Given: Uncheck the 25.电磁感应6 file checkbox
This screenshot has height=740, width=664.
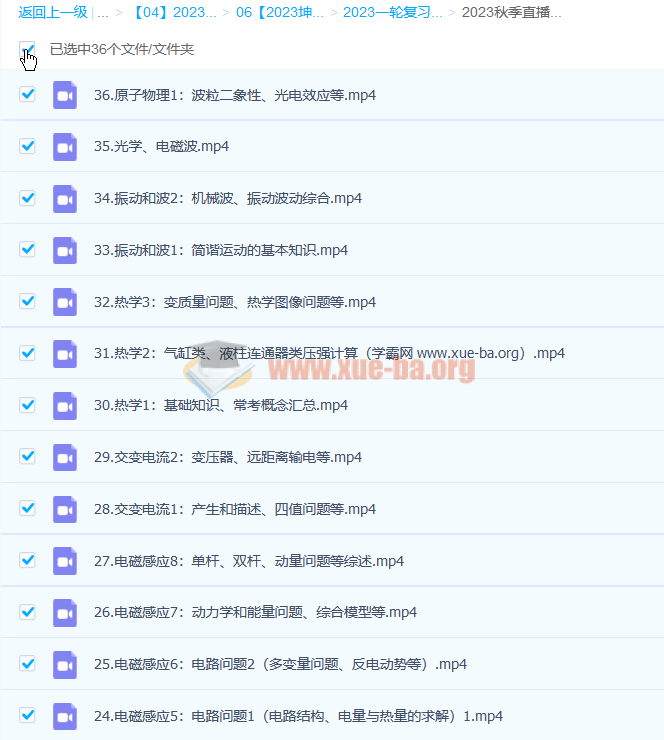Looking at the screenshot, I should [x=28, y=664].
